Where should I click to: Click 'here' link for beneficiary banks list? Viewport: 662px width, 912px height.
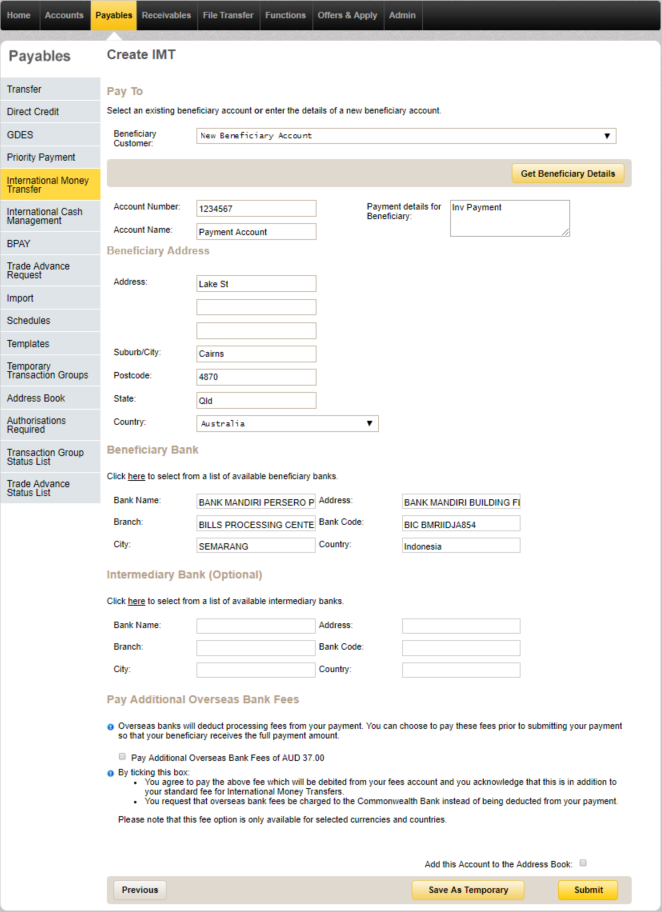click(x=136, y=476)
